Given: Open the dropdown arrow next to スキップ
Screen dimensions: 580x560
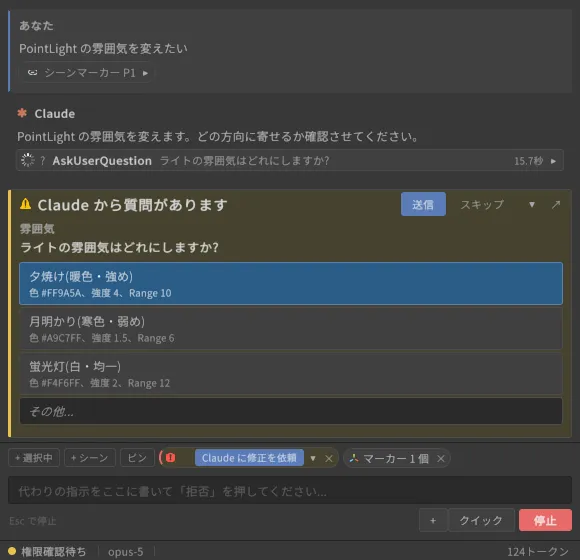Looking at the screenshot, I should pyautogui.click(x=532, y=205).
